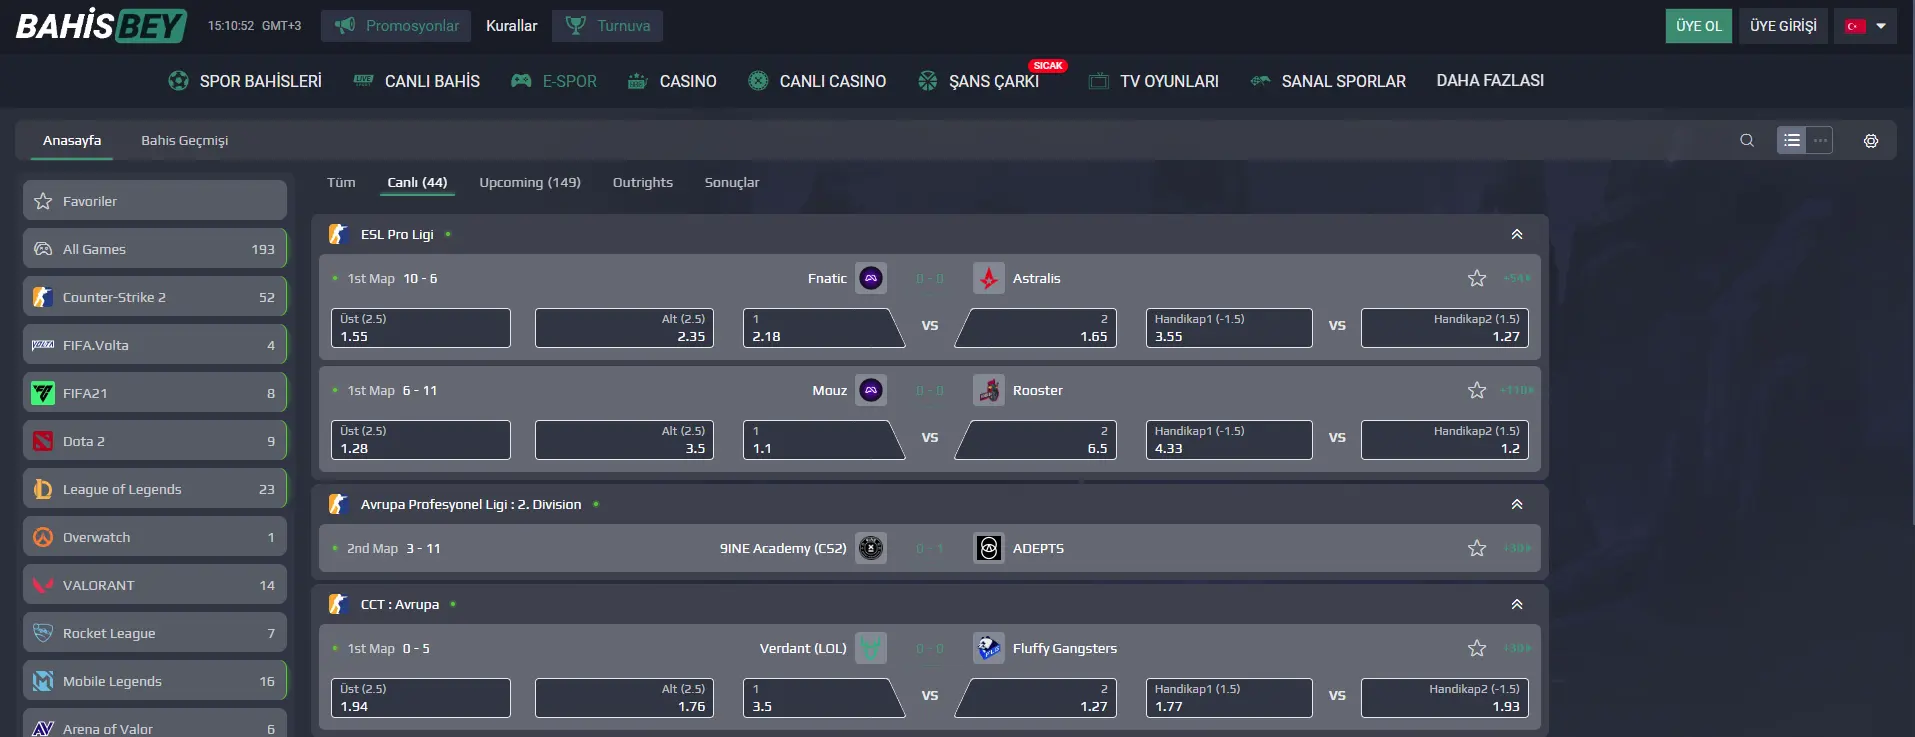Image resolution: width=1915 pixels, height=737 pixels.
Task: Favorite Verdant vs Fluffy Gangsters match
Action: click(1477, 648)
